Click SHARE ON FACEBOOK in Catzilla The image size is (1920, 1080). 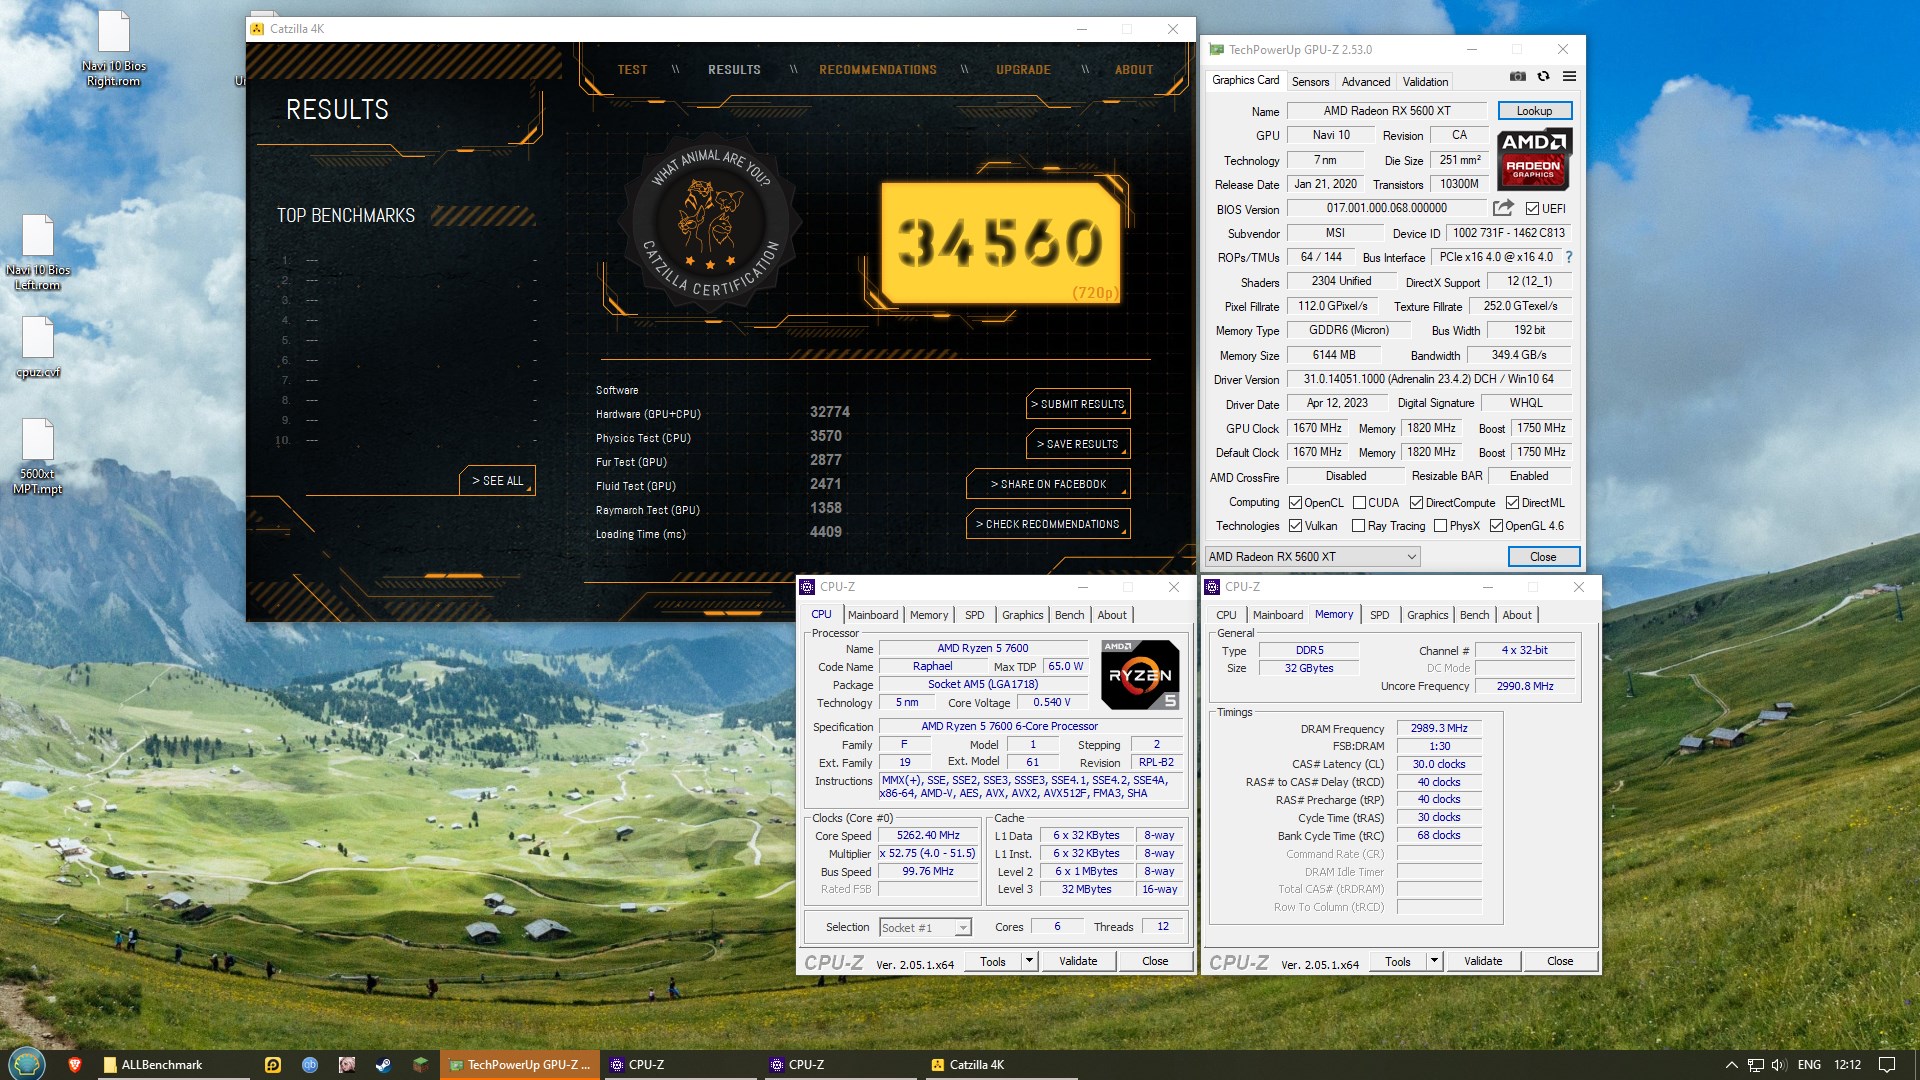click(1048, 484)
